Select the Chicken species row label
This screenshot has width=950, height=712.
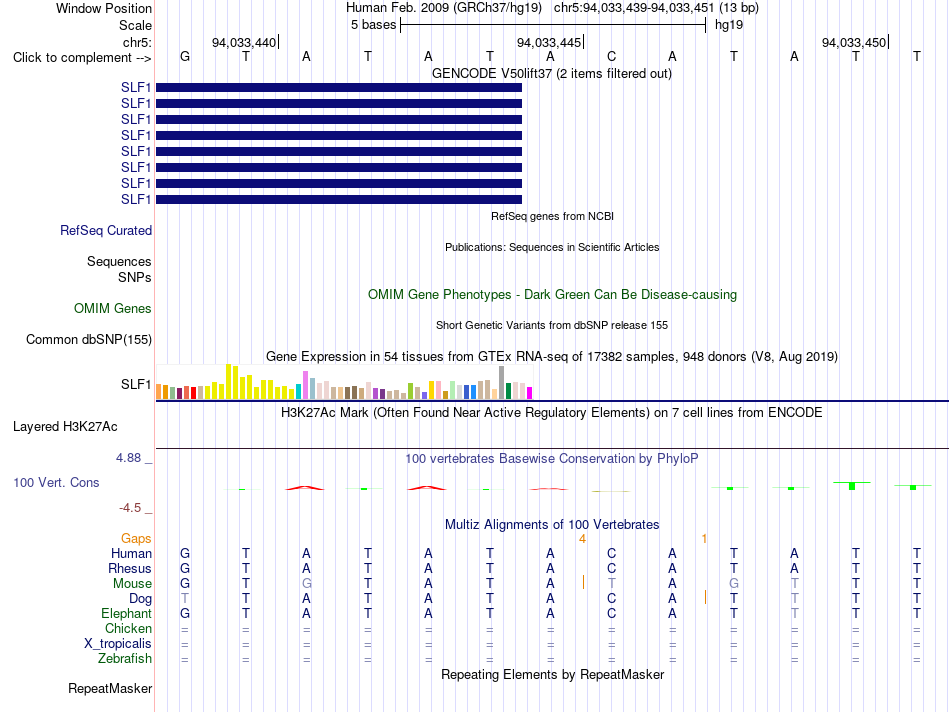tap(128, 628)
